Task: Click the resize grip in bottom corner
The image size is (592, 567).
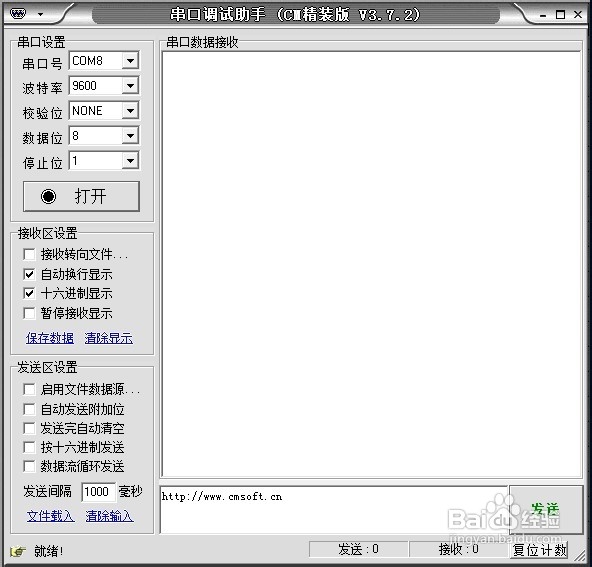Action: tap(580, 556)
